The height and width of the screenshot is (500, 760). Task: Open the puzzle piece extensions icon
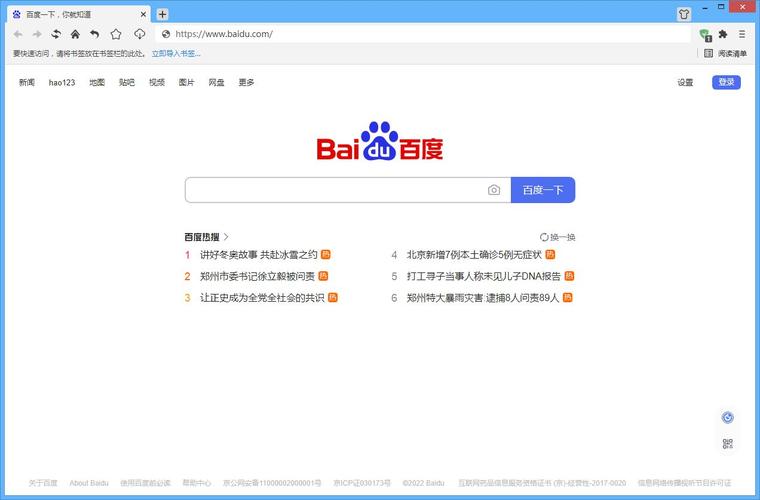[x=723, y=34]
